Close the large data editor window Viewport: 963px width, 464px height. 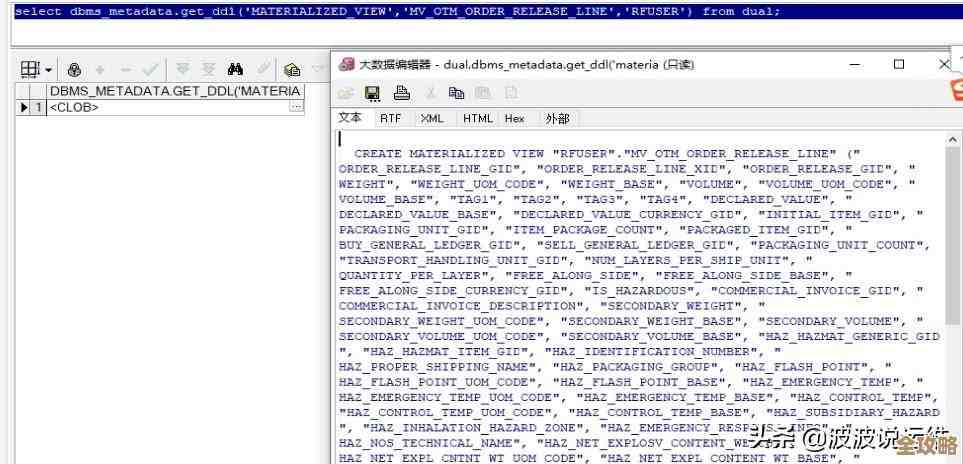tap(944, 64)
